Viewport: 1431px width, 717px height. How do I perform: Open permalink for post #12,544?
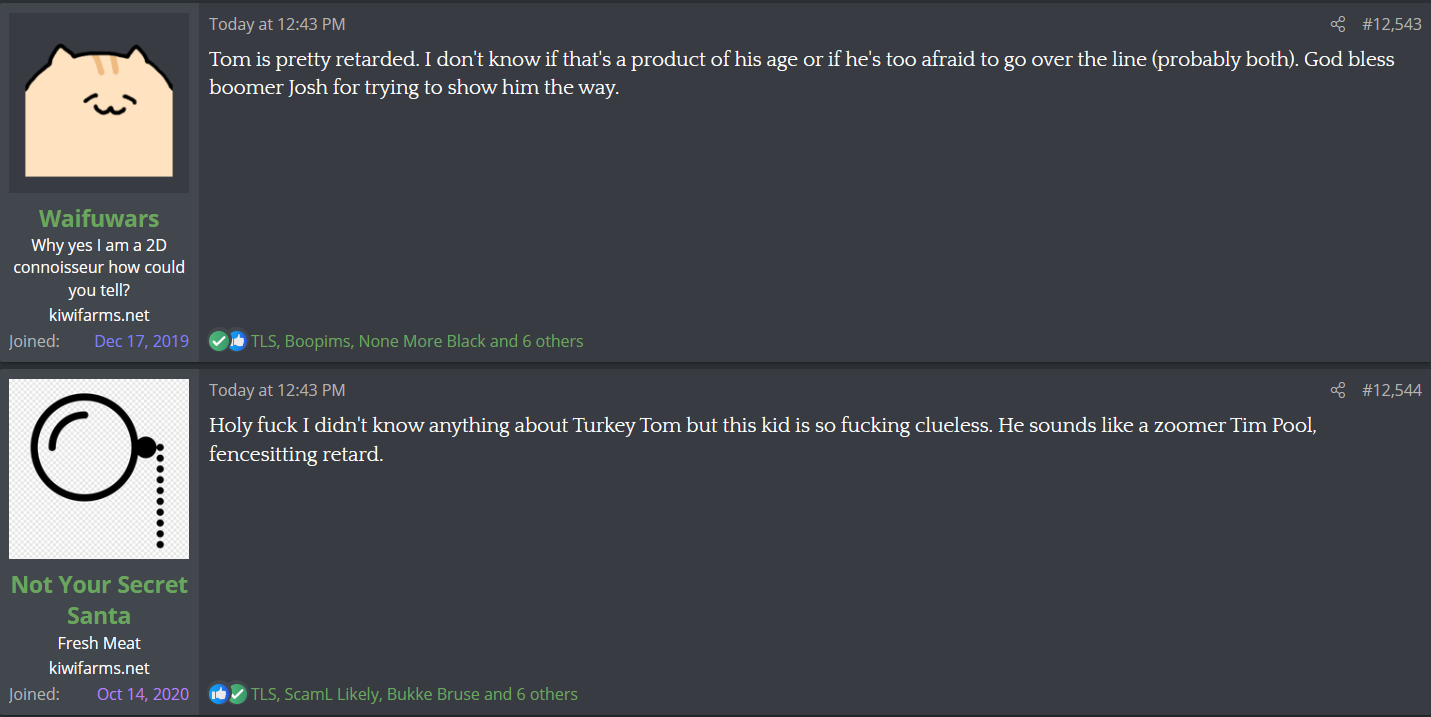(1391, 390)
